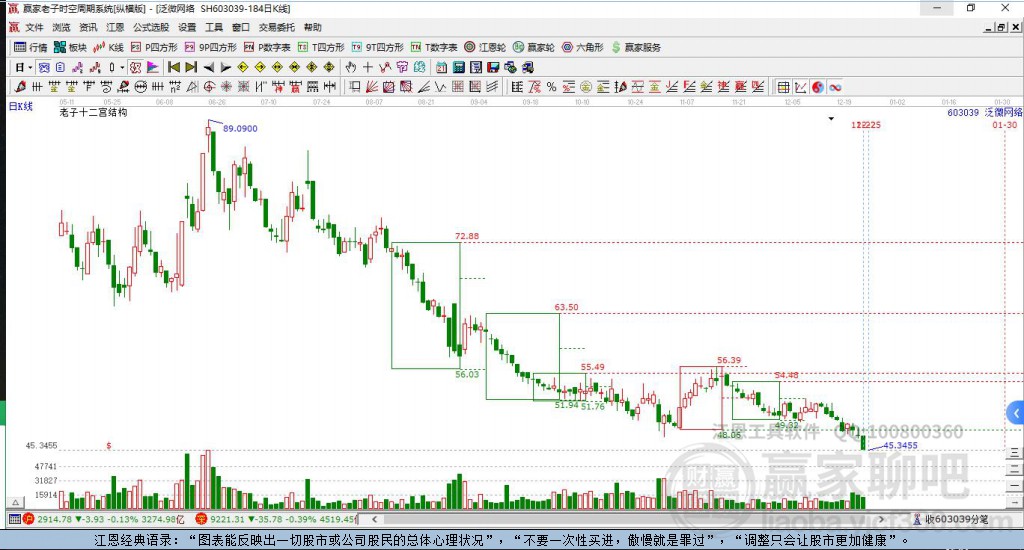Jump to last bar icon
Viewport: 1024px width, 550px height.
(x=191, y=67)
